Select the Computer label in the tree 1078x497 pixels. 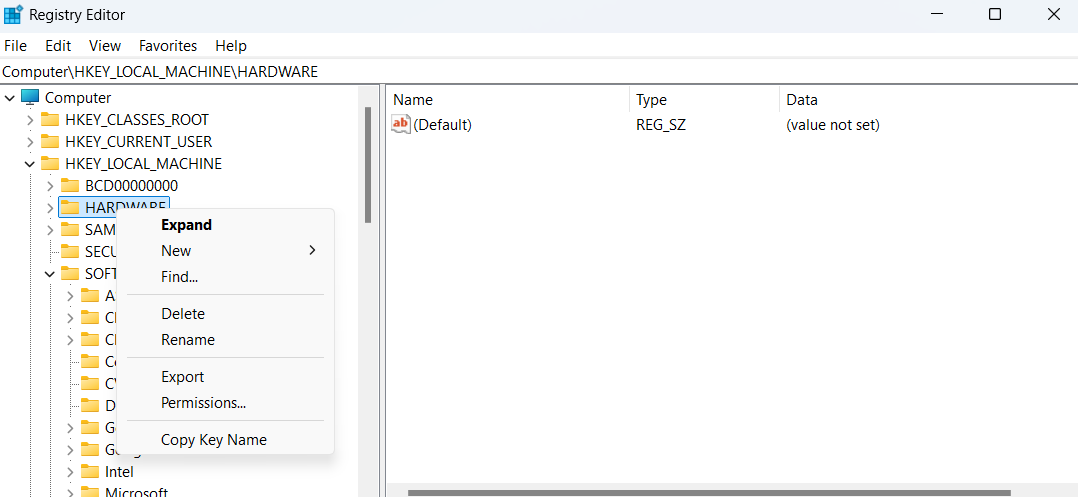pyautogui.click(x=78, y=98)
